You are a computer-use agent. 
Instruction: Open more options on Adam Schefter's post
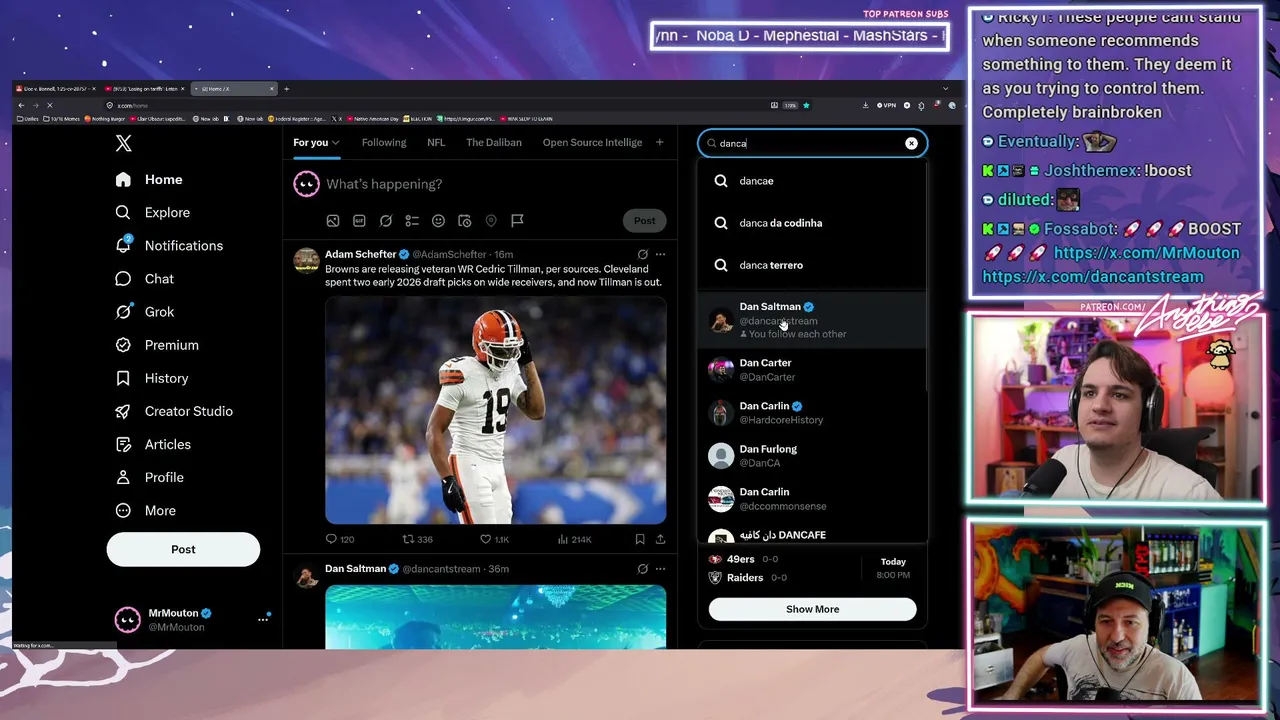[660, 254]
